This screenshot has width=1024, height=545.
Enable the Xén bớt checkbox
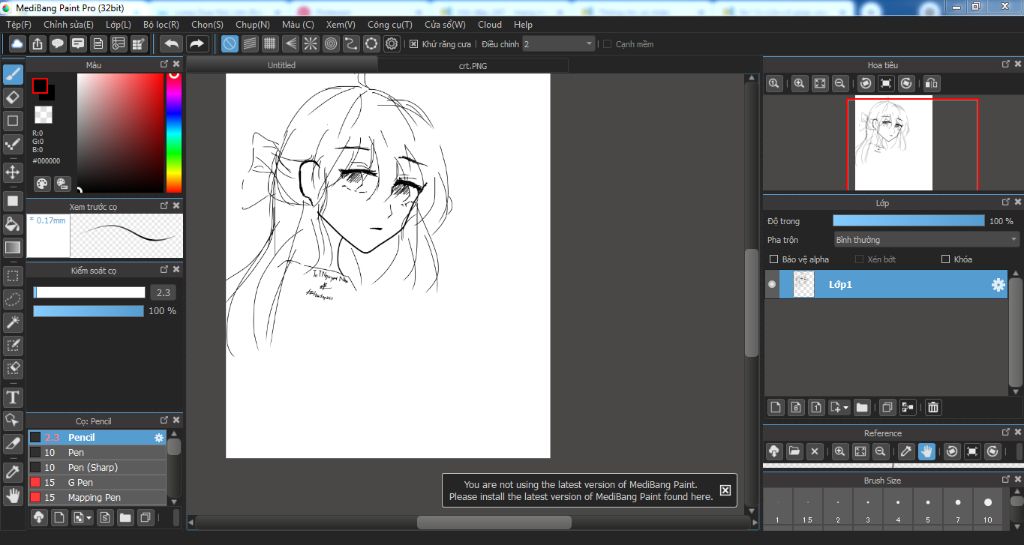click(x=859, y=259)
